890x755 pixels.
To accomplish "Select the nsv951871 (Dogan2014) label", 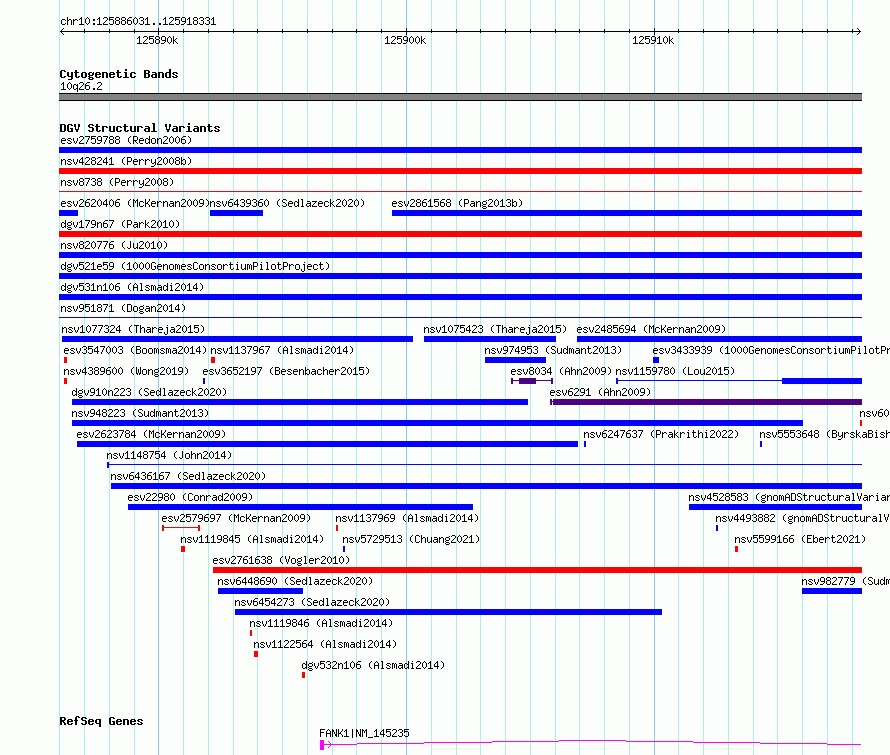I will click(123, 308).
